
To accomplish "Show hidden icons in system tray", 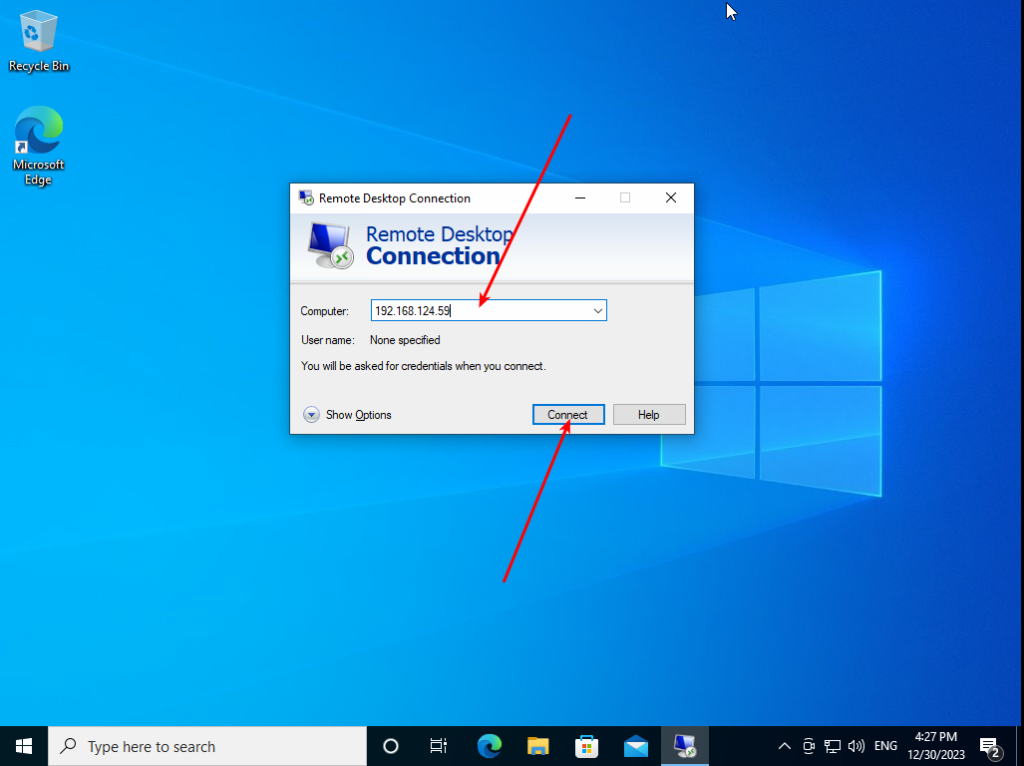I will [x=784, y=746].
